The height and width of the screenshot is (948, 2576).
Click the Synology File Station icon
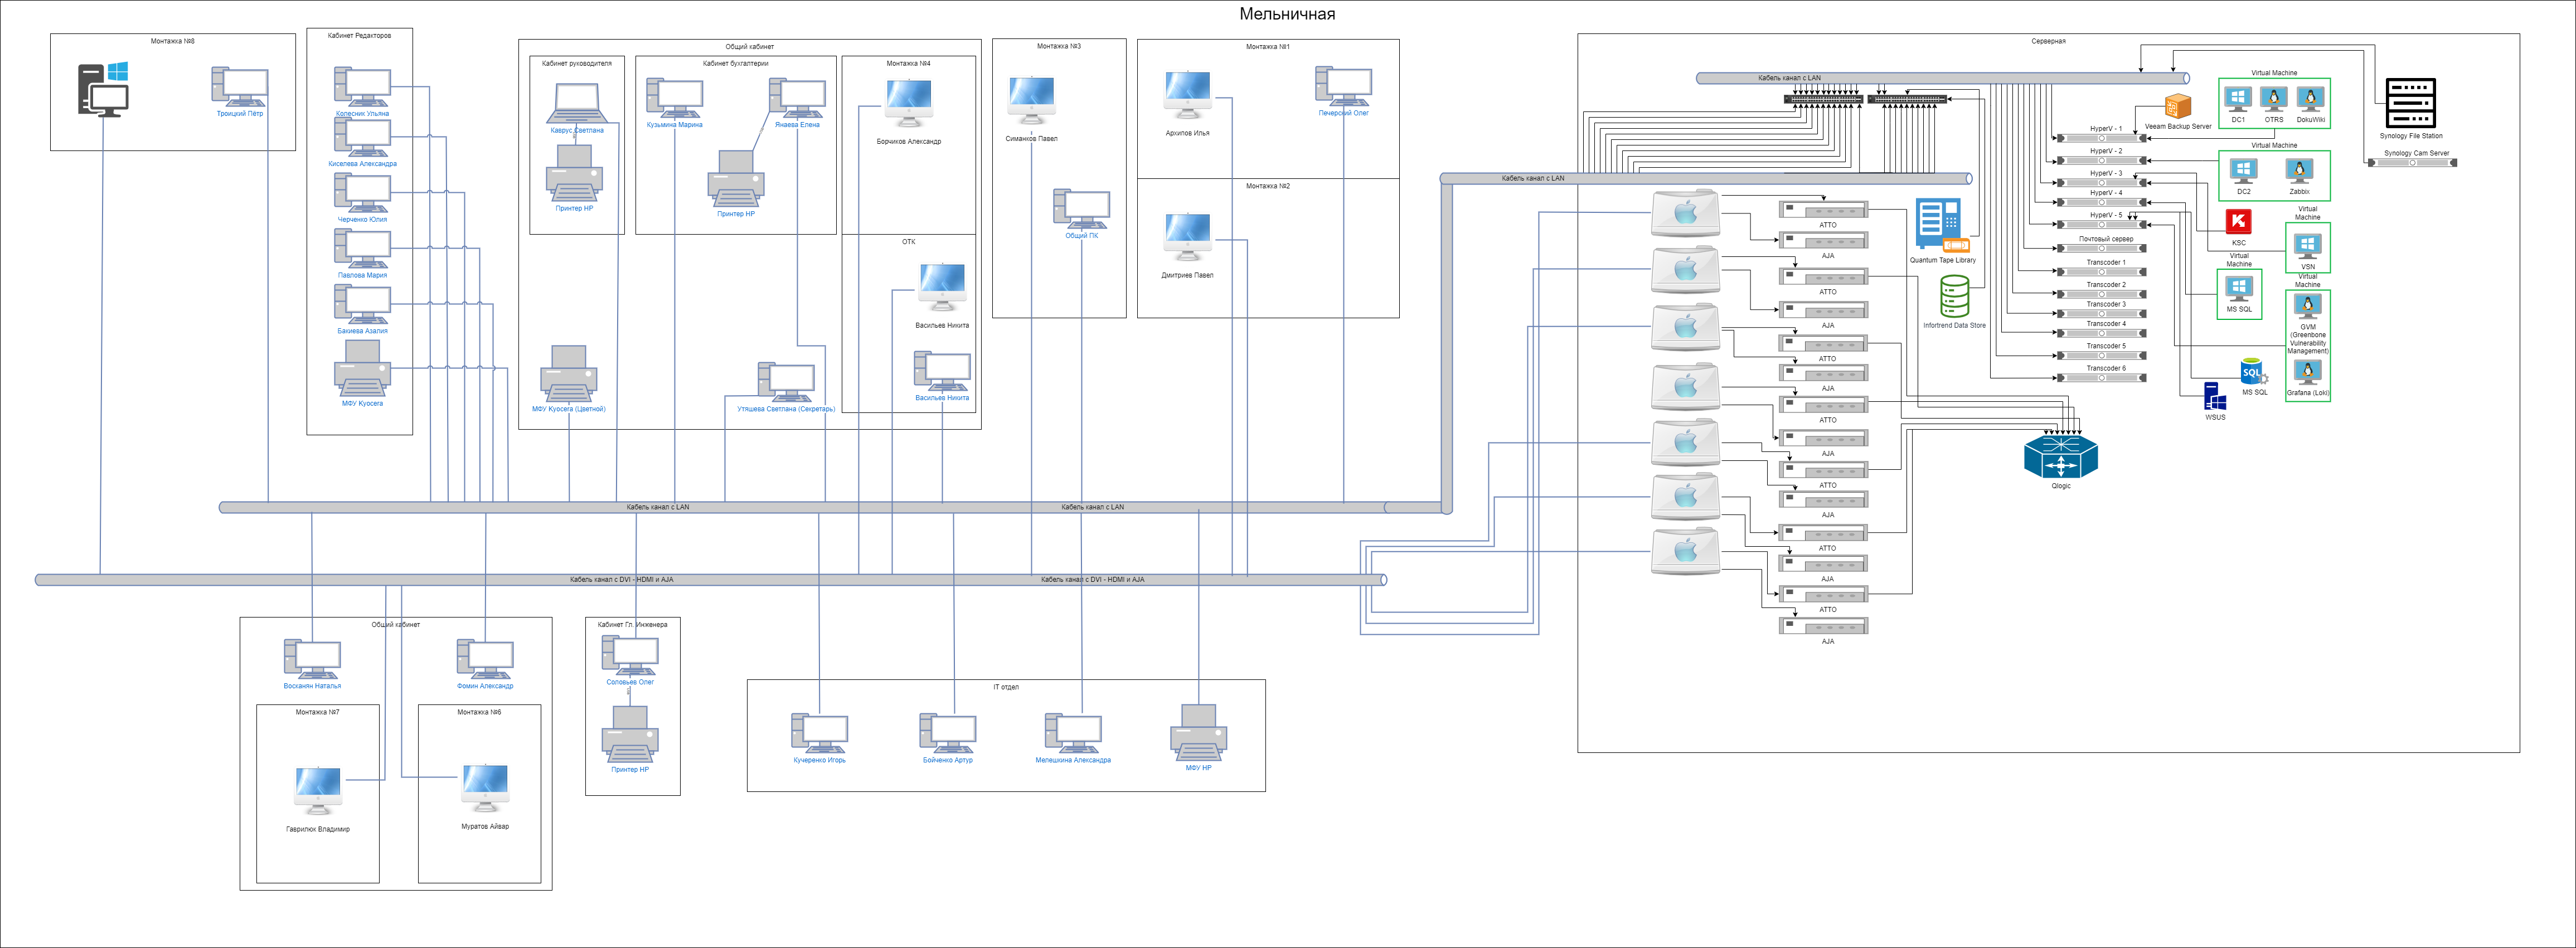tap(2410, 104)
